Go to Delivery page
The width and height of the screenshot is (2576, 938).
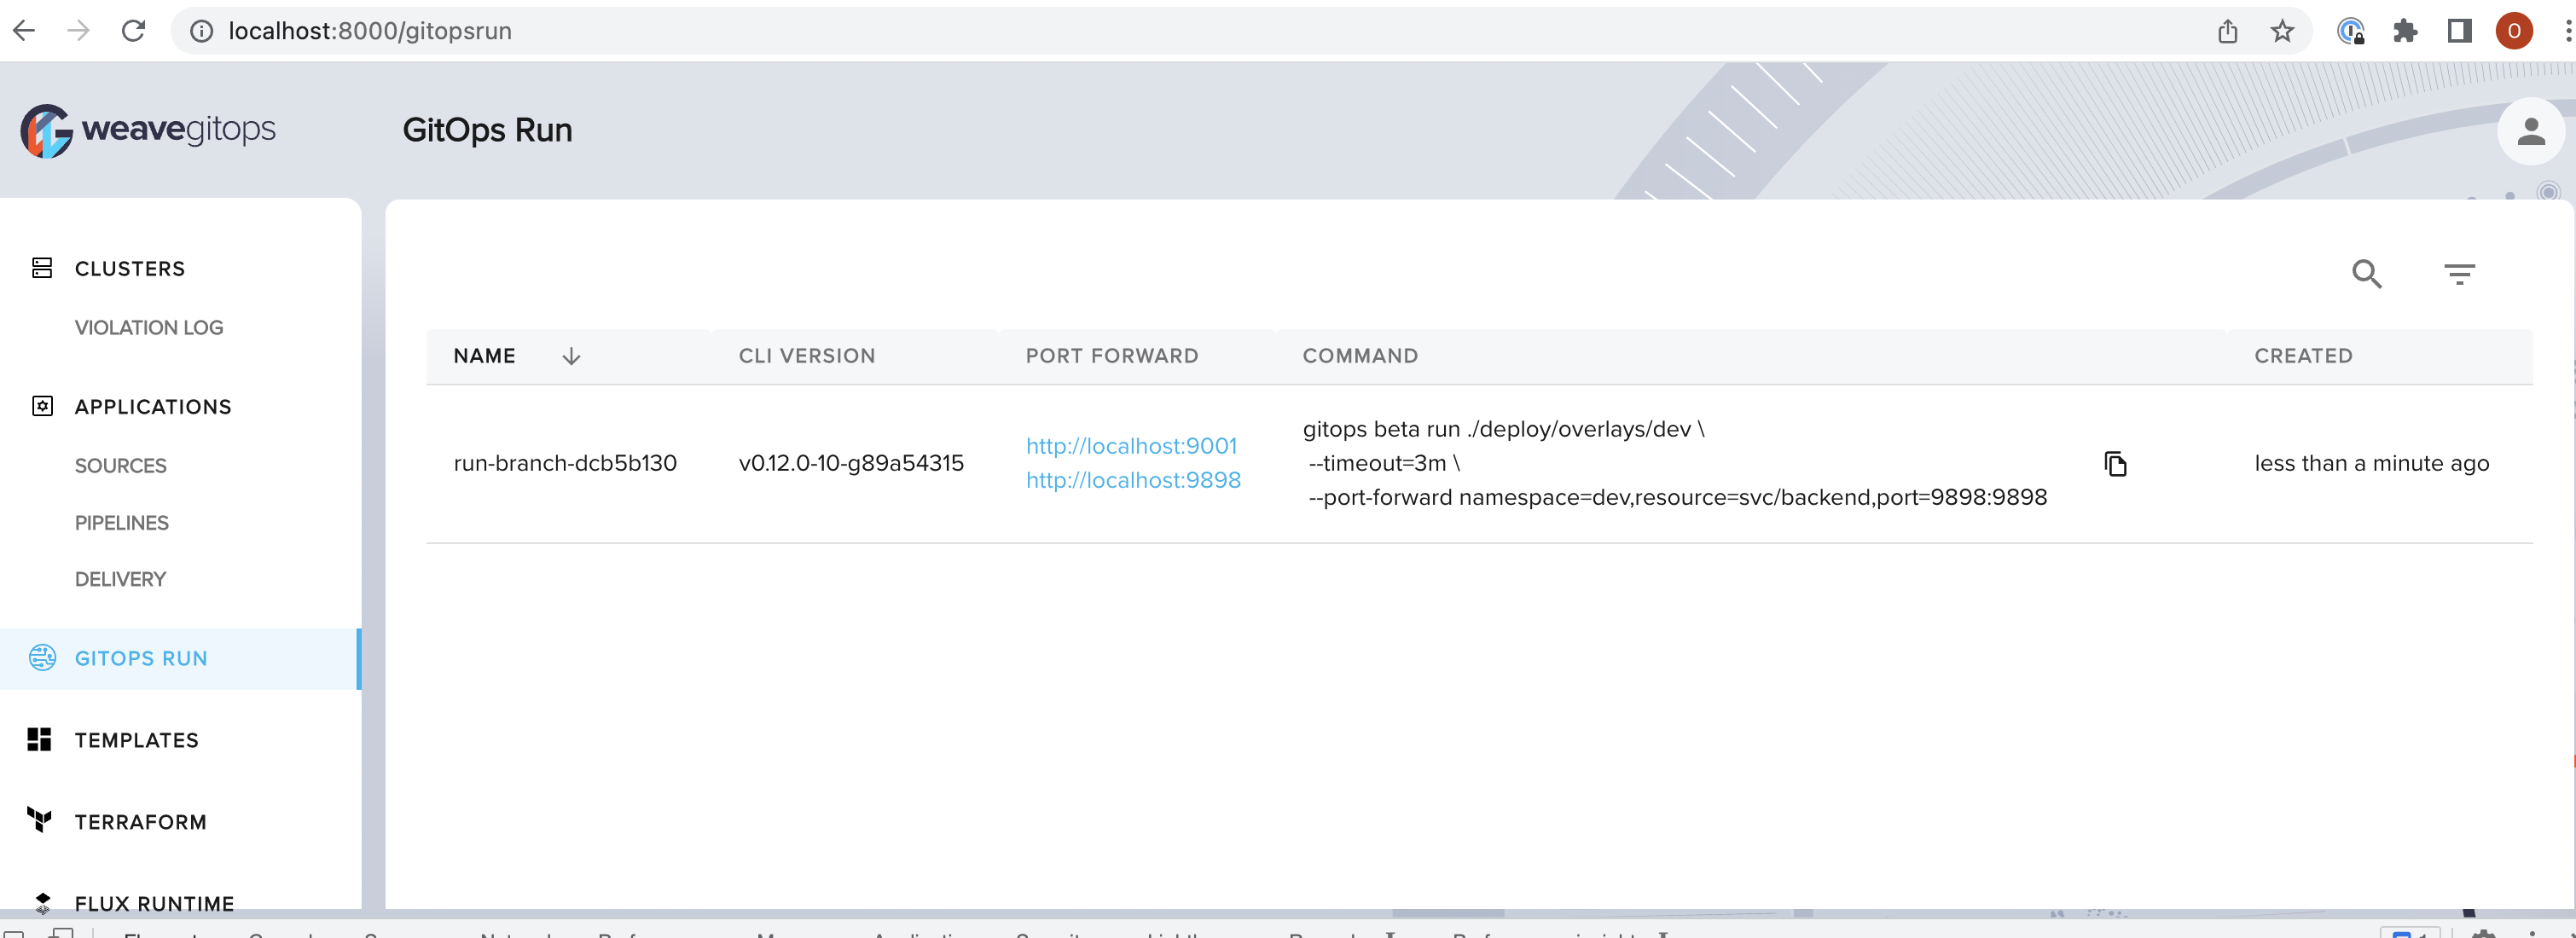click(120, 579)
